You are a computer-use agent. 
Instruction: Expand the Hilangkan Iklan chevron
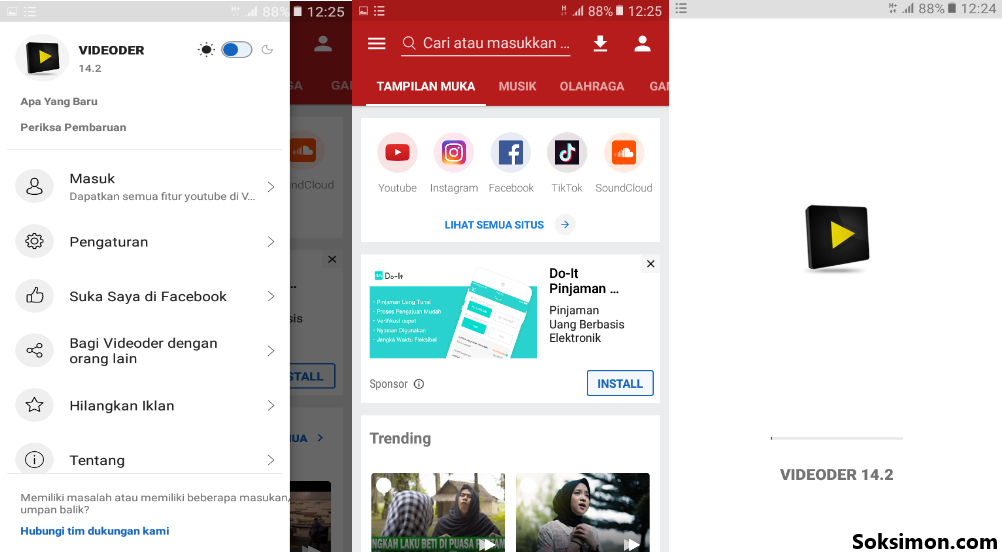(x=271, y=405)
